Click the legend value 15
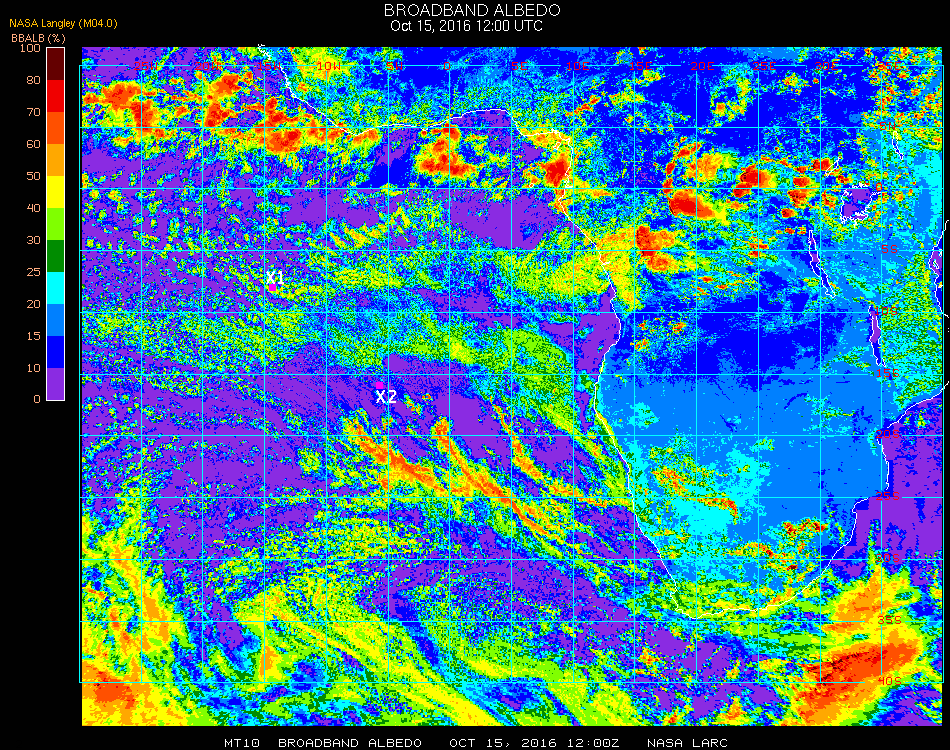950x750 pixels. pos(33,336)
